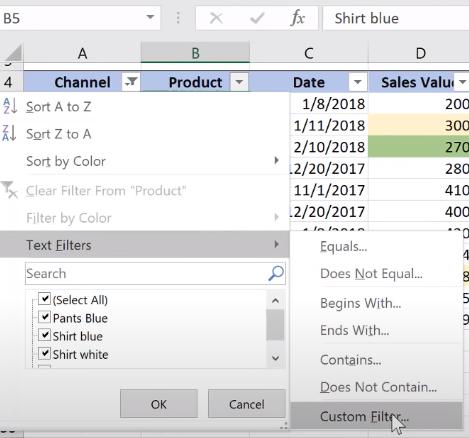Click the Insert Function fx icon
The height and width of the screenshot is (438, 469).
[298, 18]
